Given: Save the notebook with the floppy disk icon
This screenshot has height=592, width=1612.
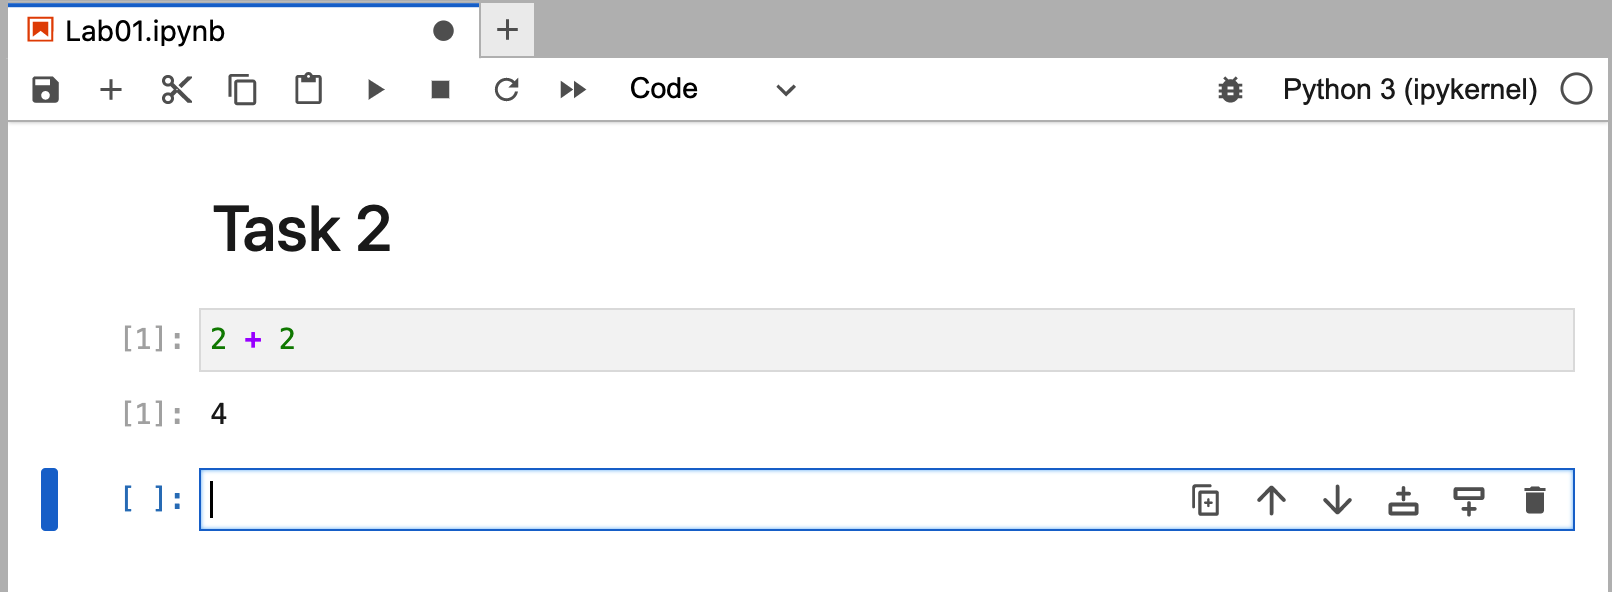Looking at the screenshot, I should [46, 90].
